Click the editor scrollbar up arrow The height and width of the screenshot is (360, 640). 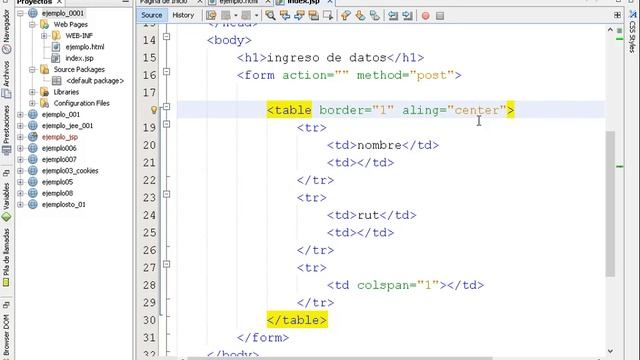coord(610,30)
